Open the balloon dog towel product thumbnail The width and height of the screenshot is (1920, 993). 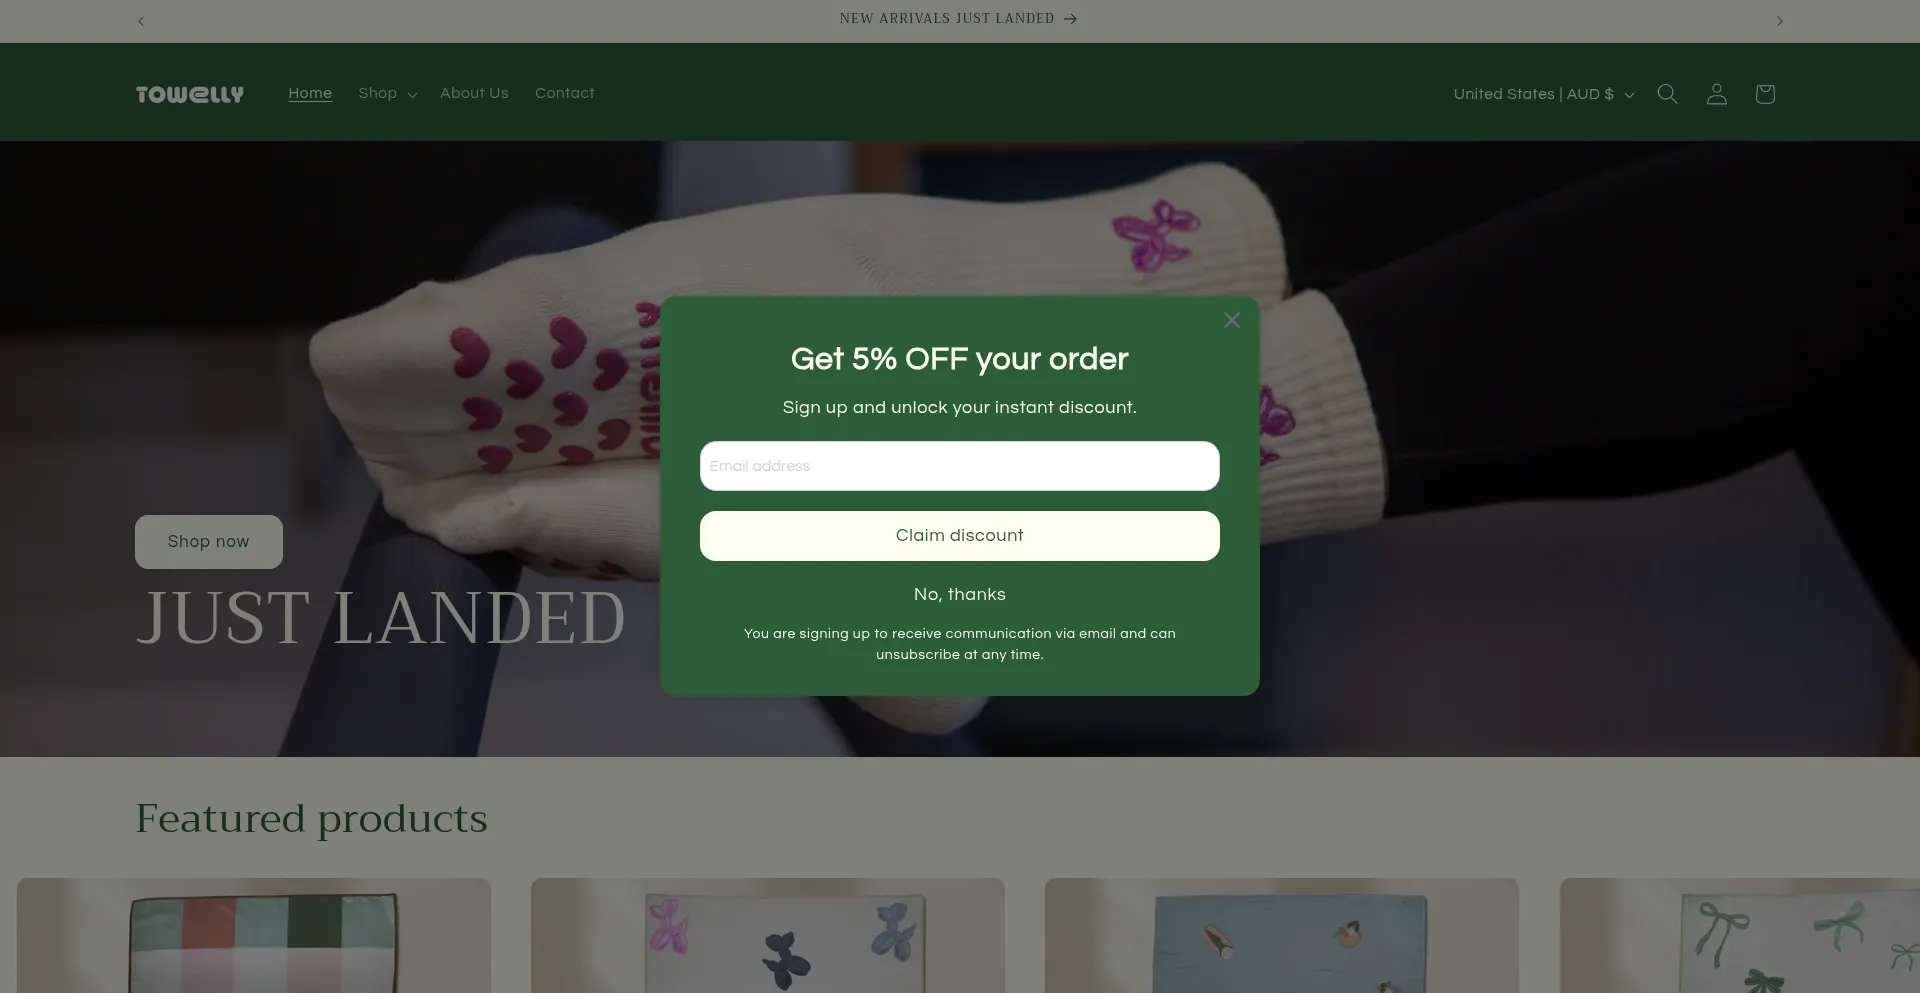767,936
